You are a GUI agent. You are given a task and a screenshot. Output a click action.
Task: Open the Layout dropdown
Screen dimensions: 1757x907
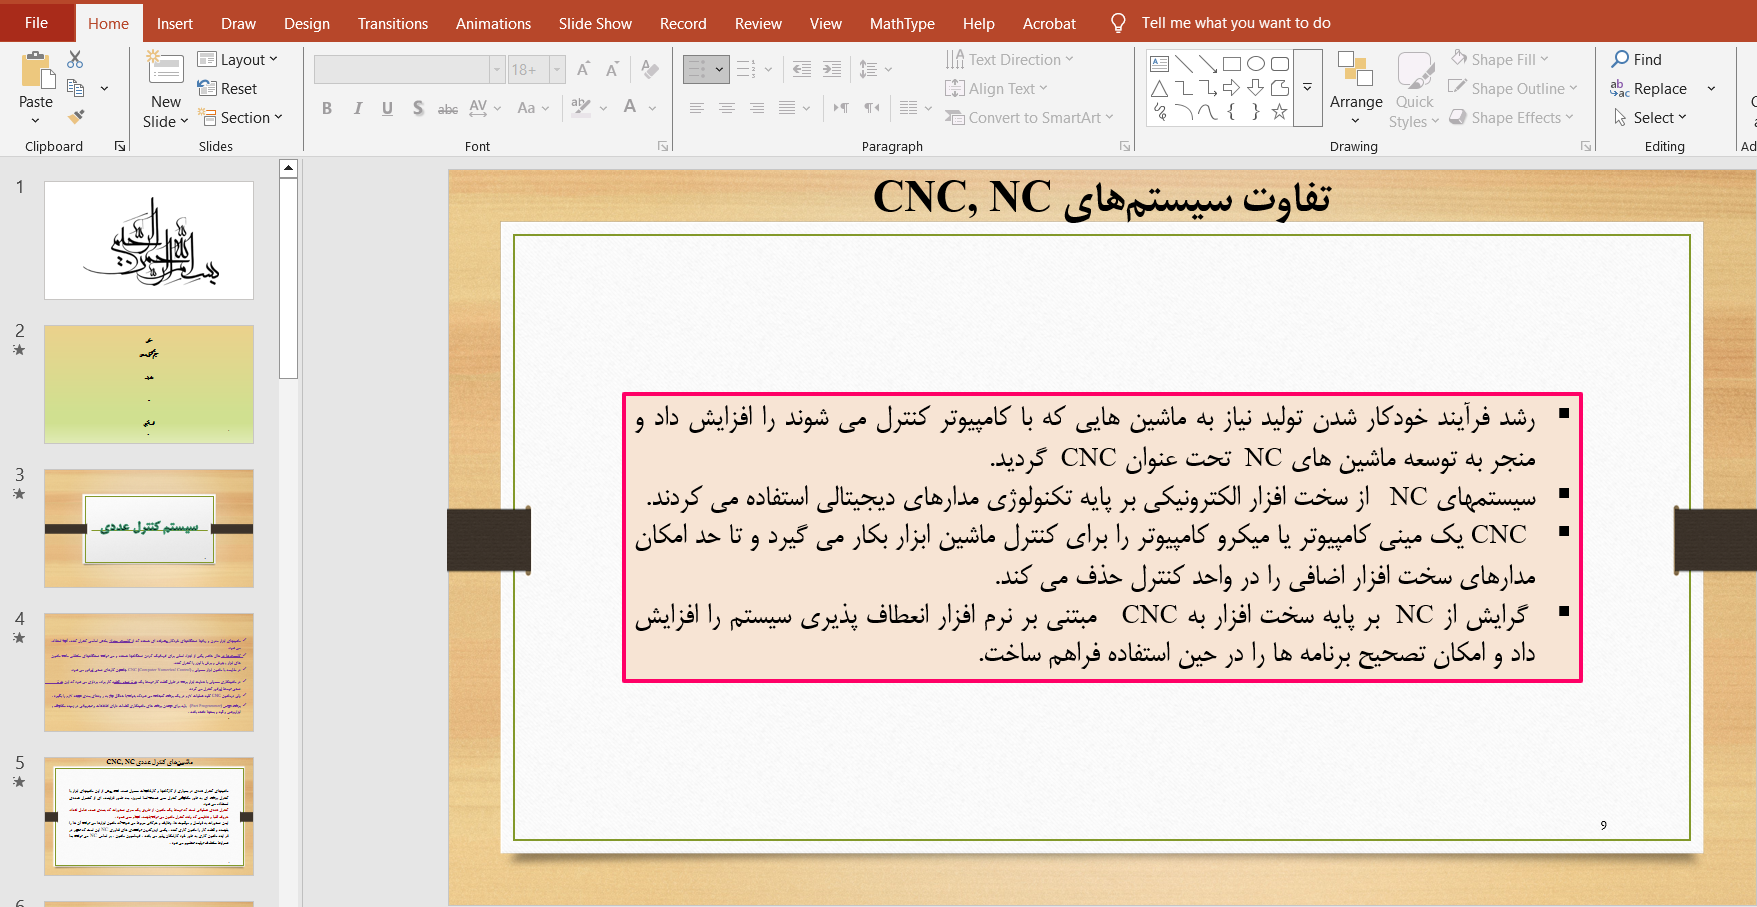(238, 60)
